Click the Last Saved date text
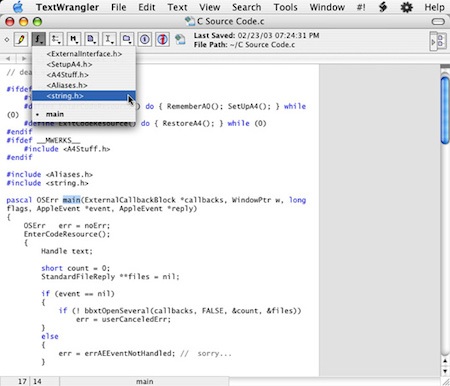450x386 pixels. click(x=256, y=35)
